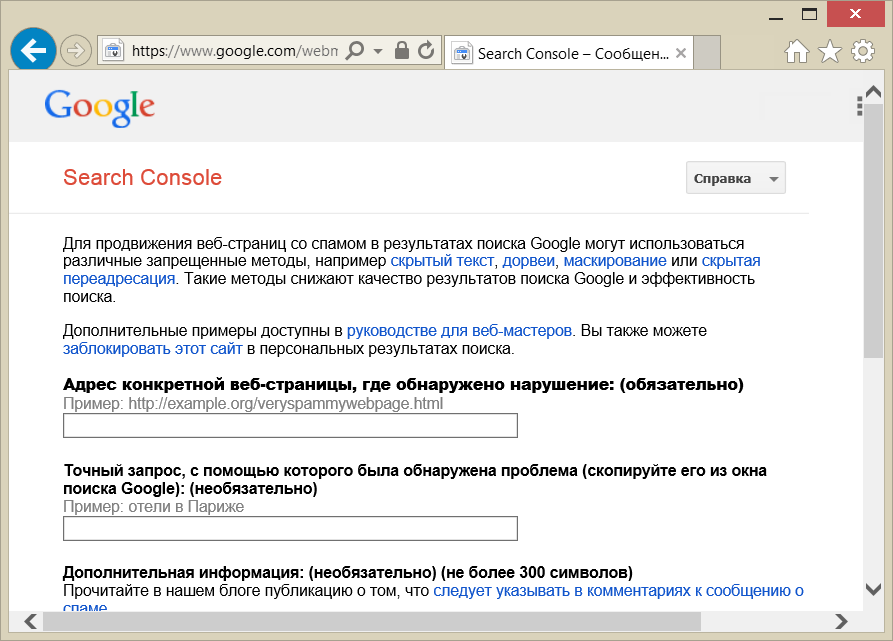Maximize the browser window
The height and width of the screenshot is (641, 893).
coord(809,14)
